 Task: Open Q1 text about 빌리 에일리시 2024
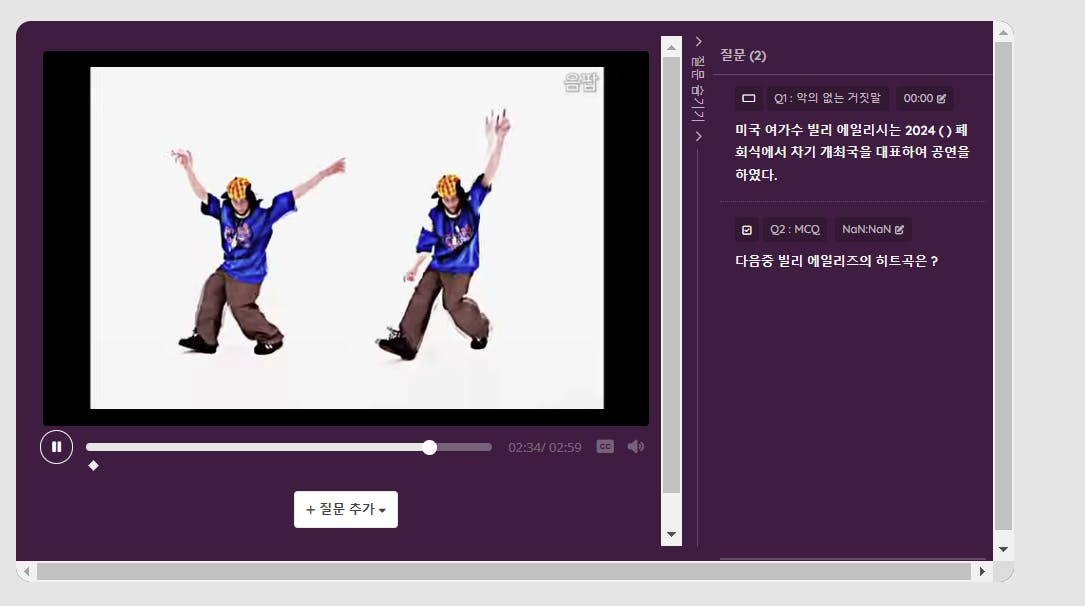click(x=852, y=152)
